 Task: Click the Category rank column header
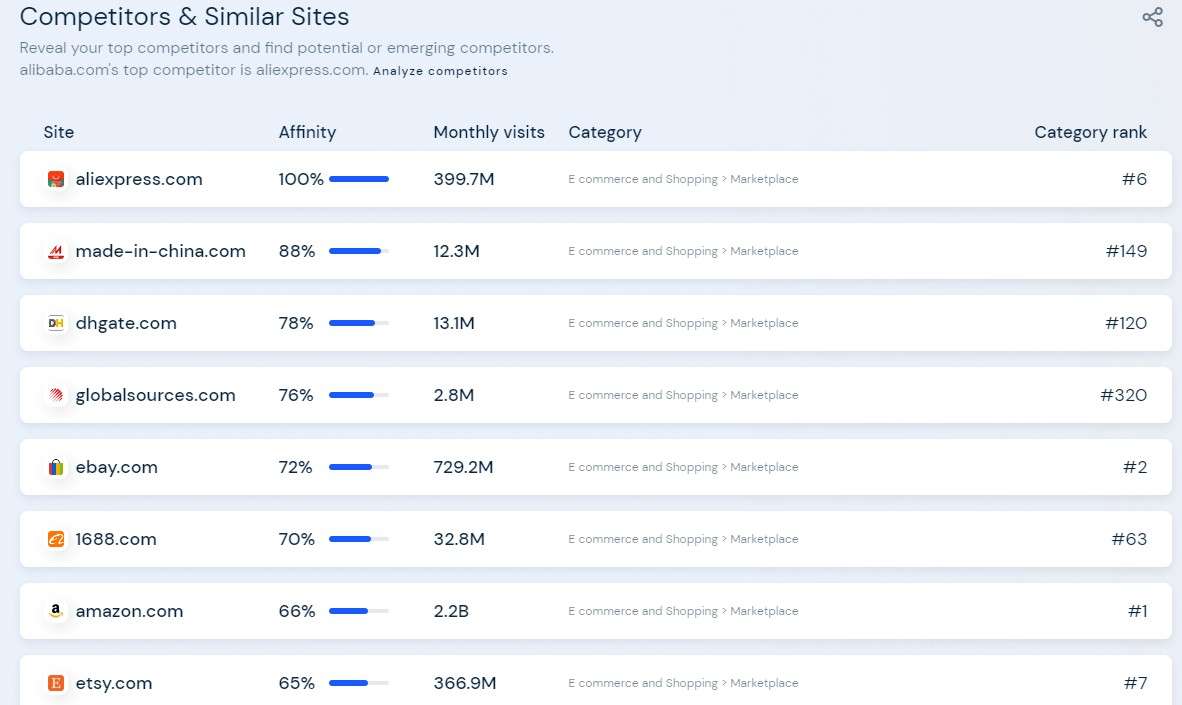click(x=1090, y=132)
